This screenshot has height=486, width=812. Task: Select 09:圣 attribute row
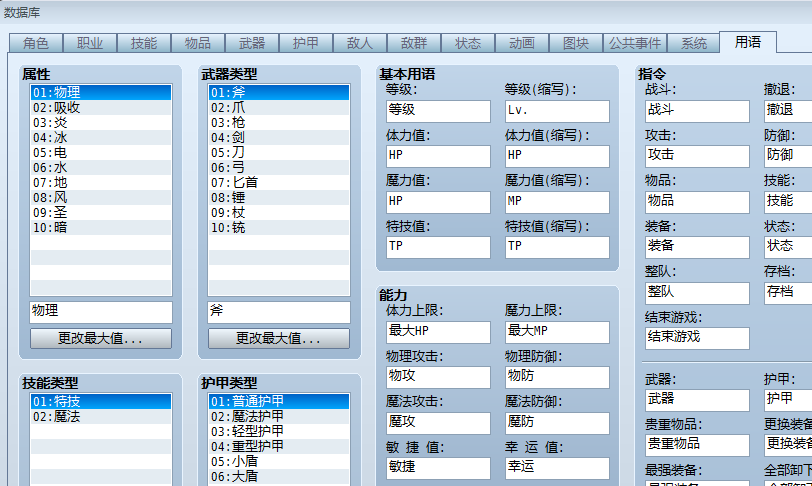[x=101, y=213]
